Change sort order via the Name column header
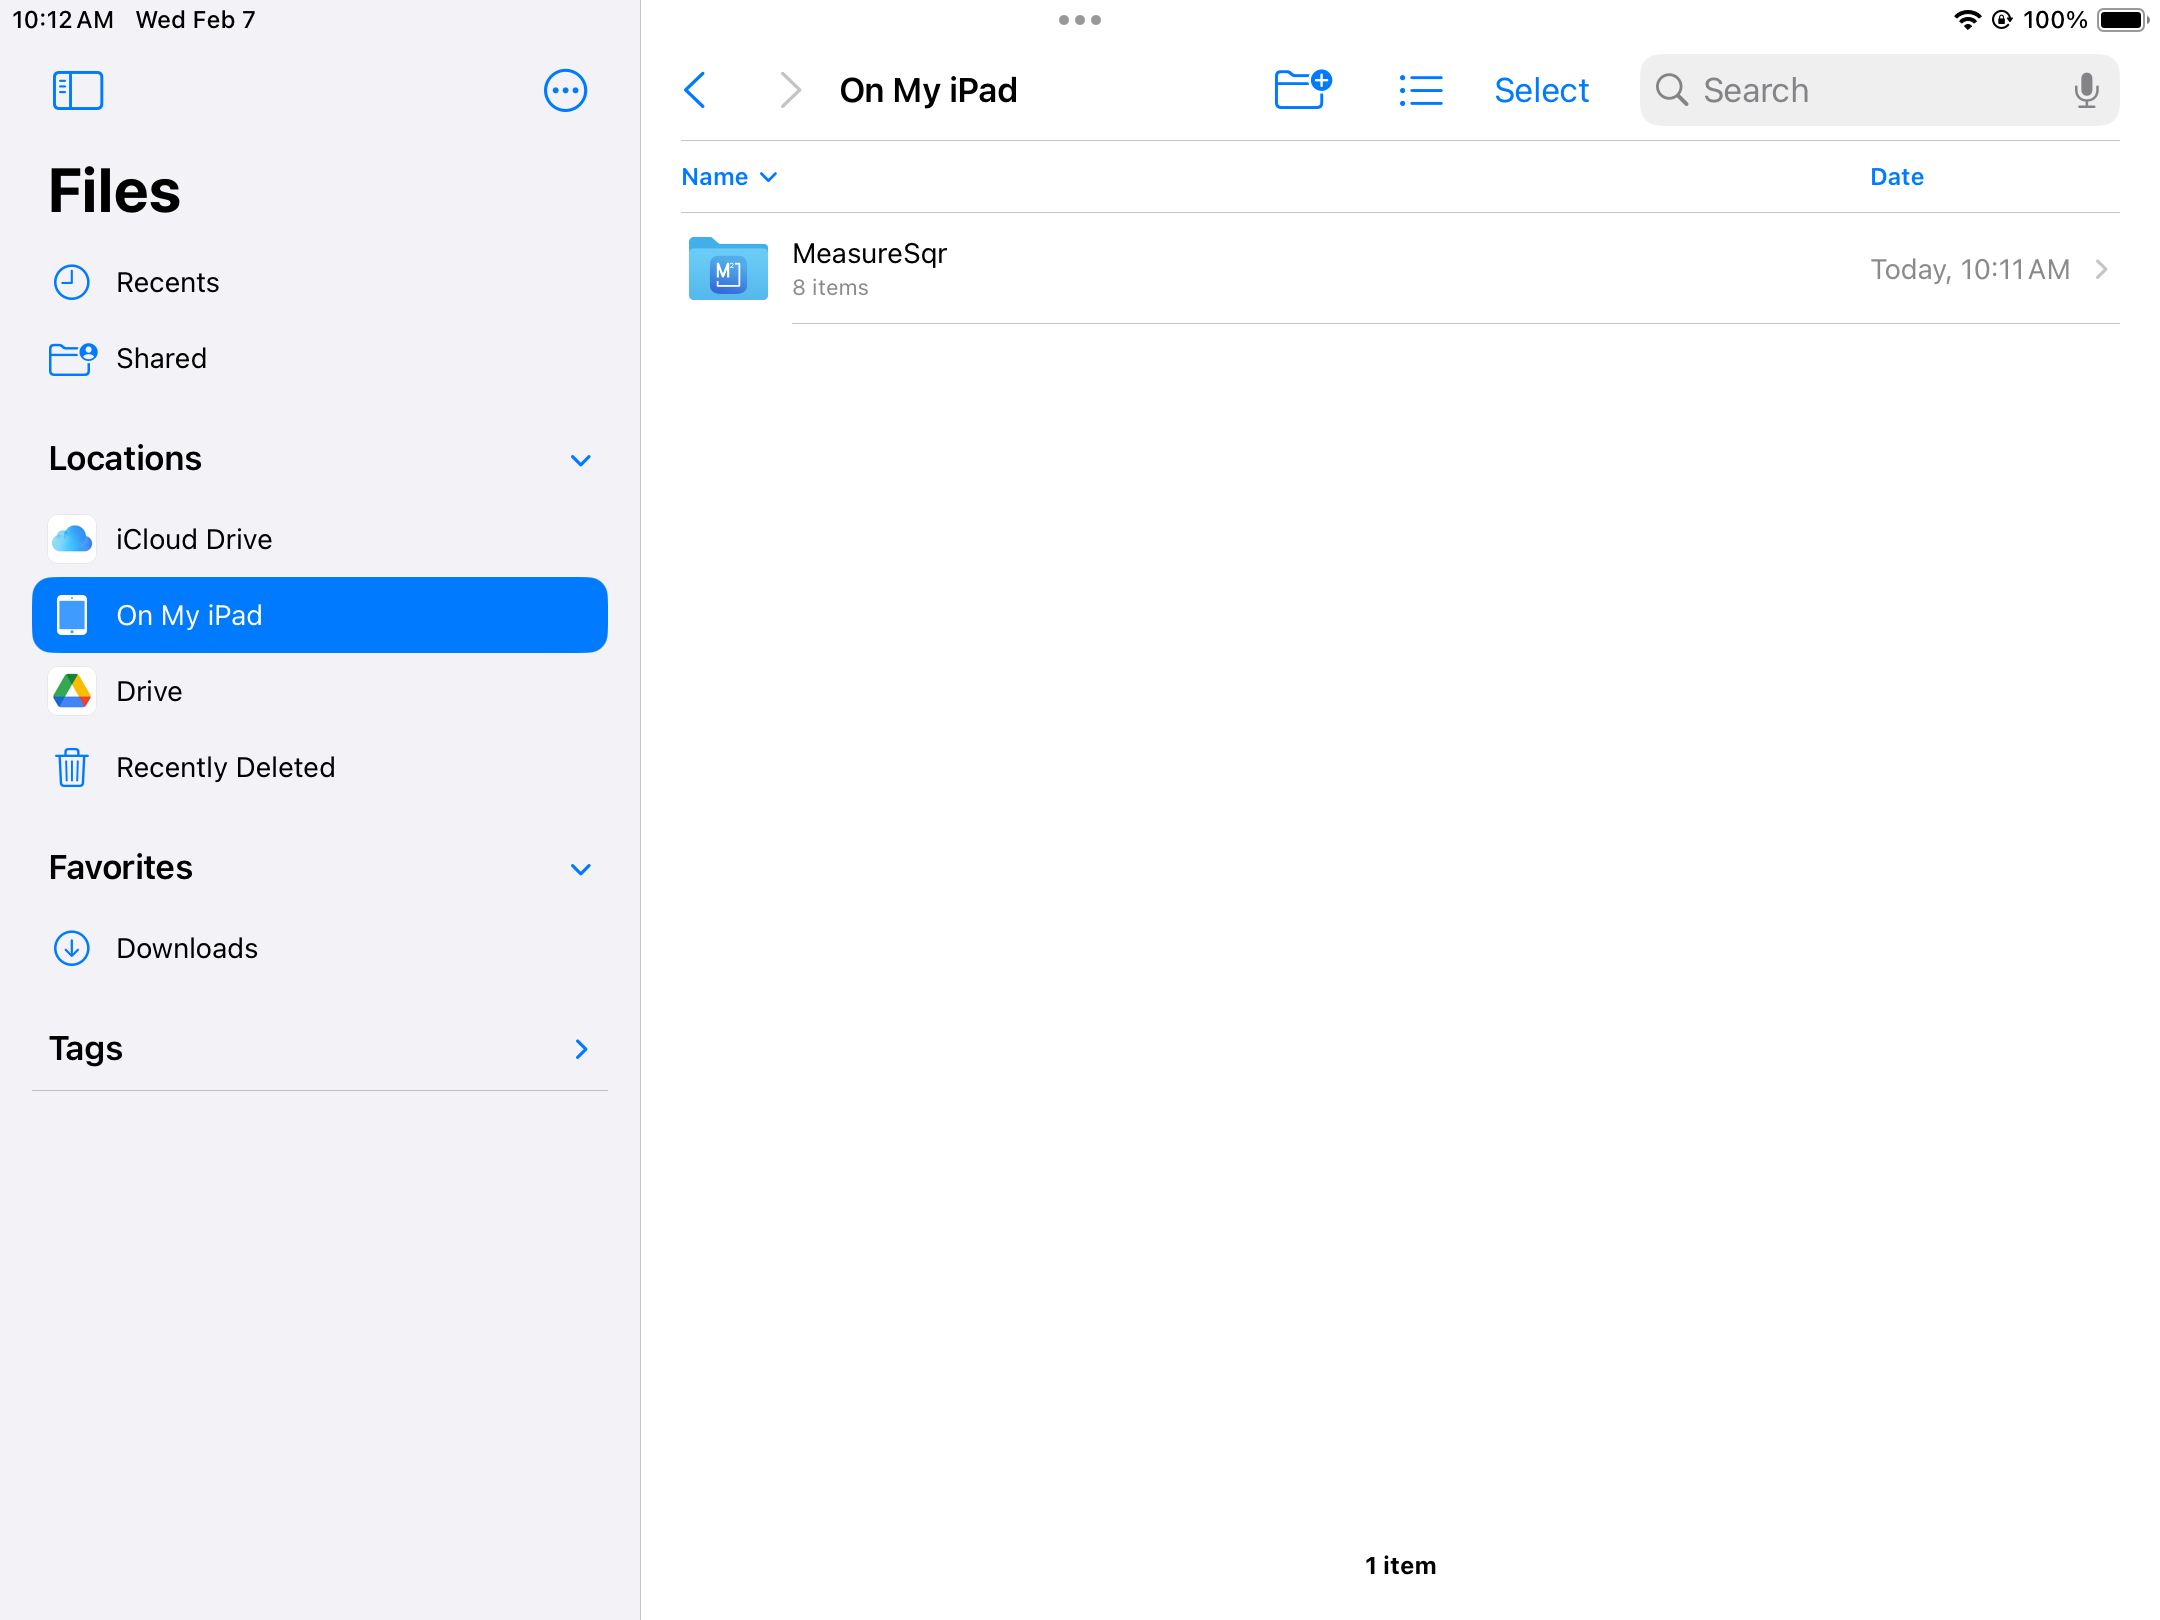Screen dimensions: 2160x1620 coord(728,177)
